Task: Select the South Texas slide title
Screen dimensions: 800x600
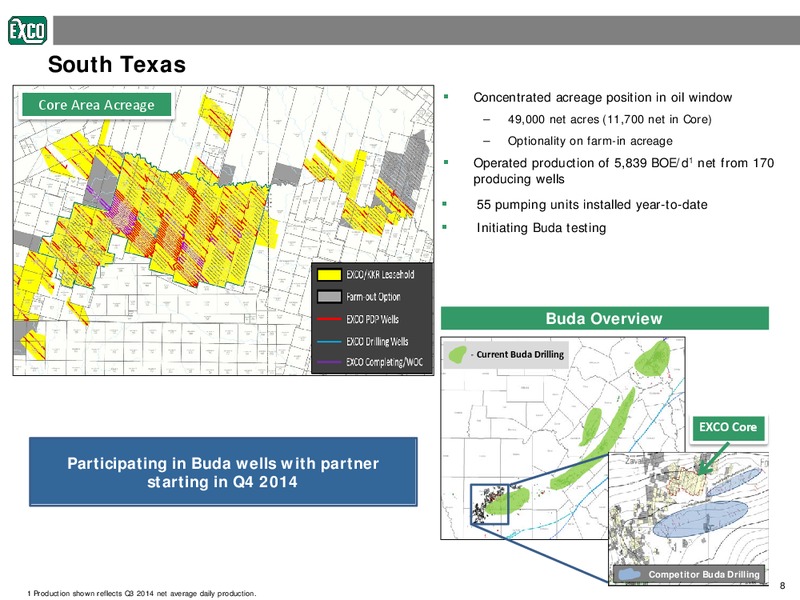Action: coord(117,65)
